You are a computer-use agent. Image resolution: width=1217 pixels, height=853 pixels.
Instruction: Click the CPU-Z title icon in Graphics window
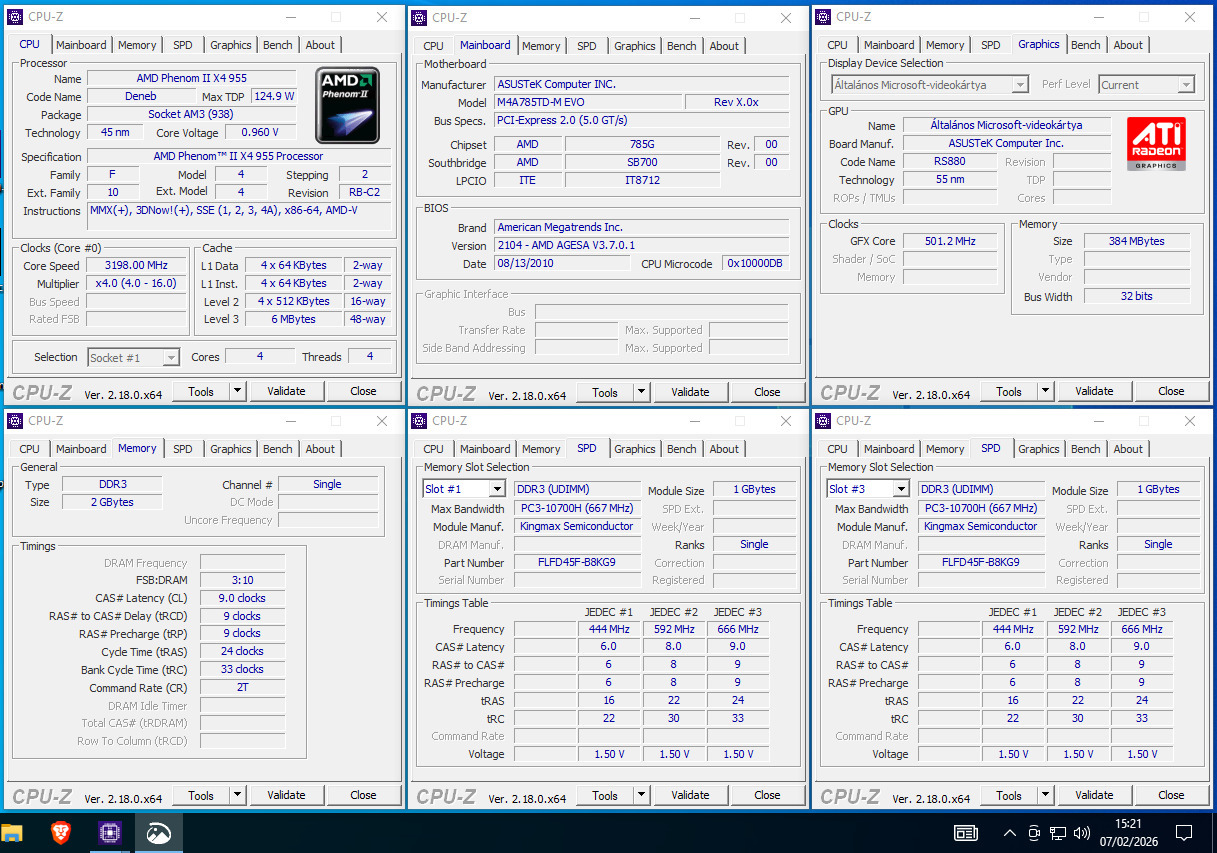[x=823, y=17]
